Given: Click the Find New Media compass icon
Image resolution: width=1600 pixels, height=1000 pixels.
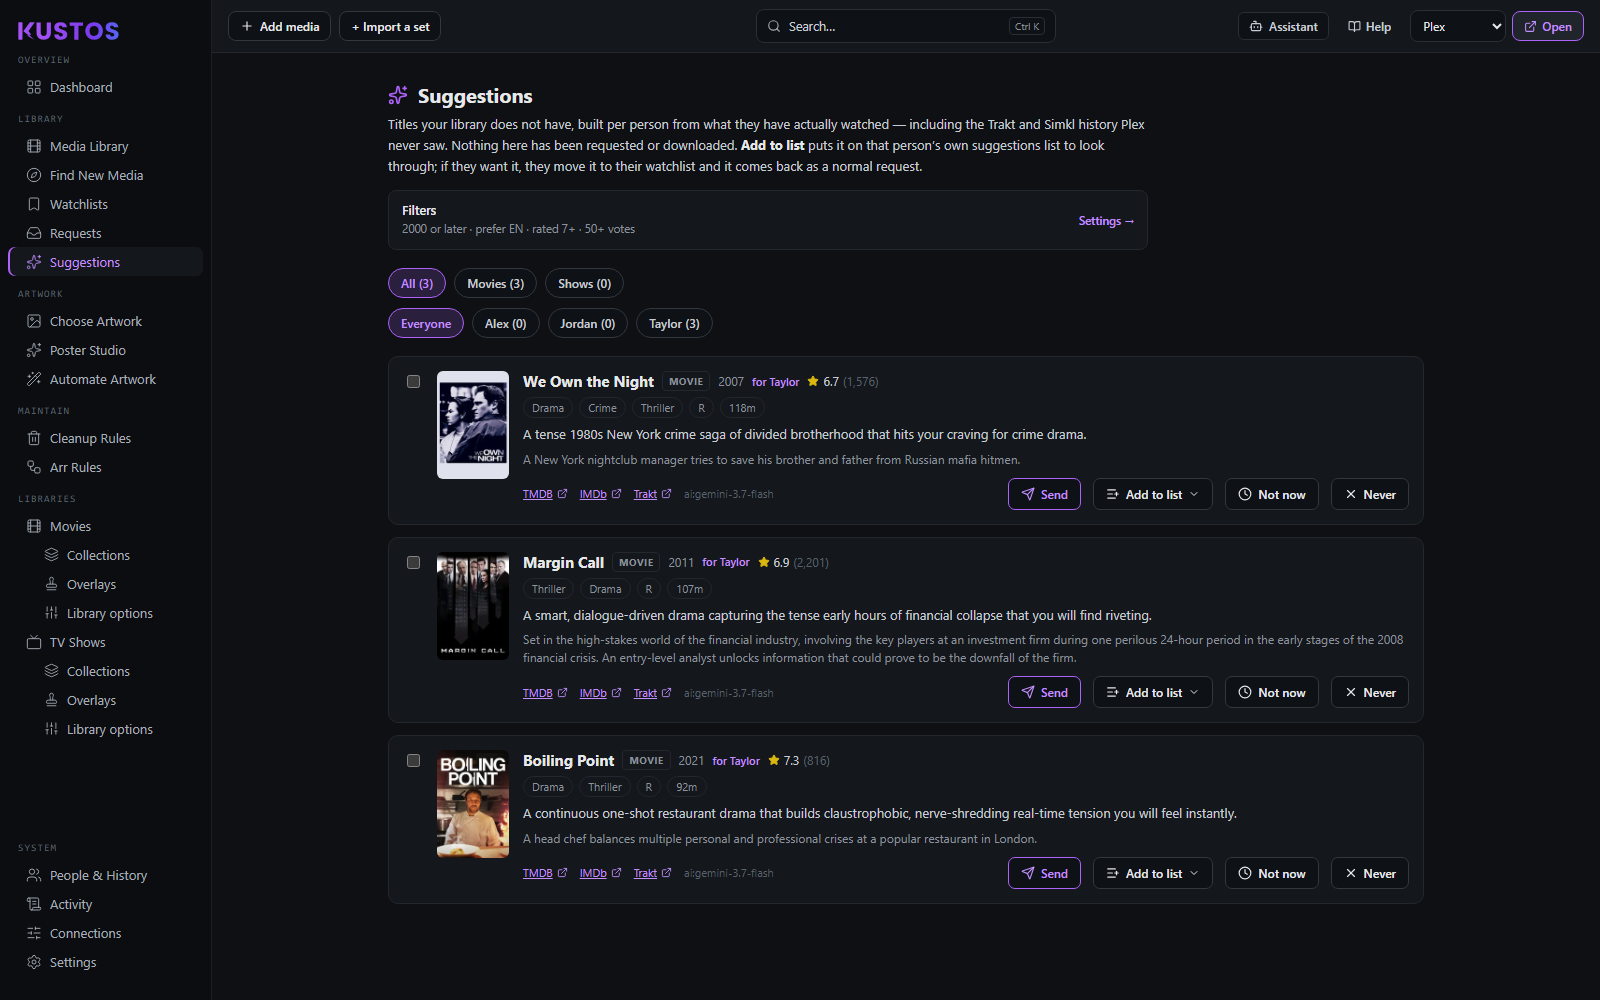Looking at the screenshot, I should click(x=34, y=175).
